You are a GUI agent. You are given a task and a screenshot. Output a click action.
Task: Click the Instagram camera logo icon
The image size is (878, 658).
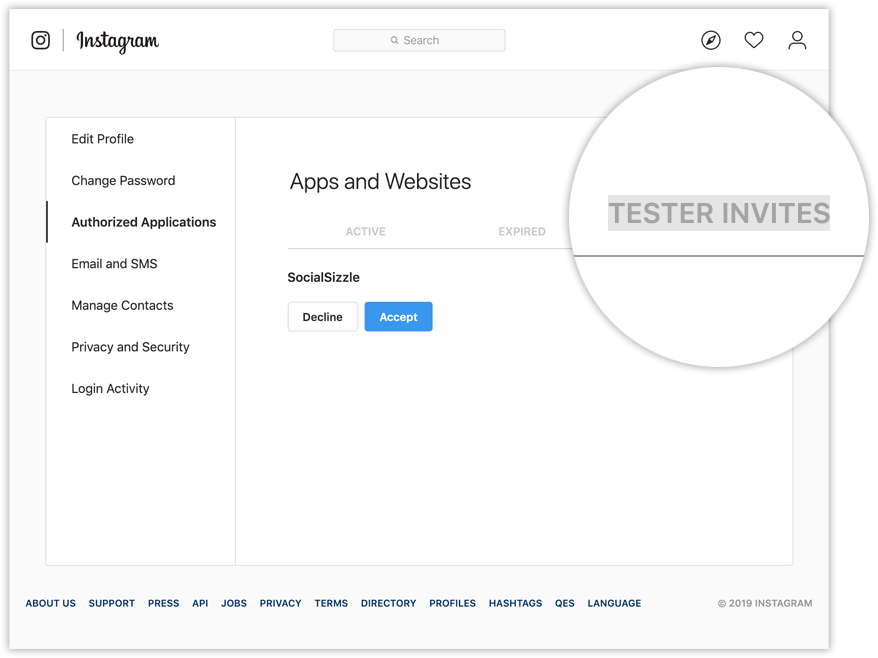40,40
